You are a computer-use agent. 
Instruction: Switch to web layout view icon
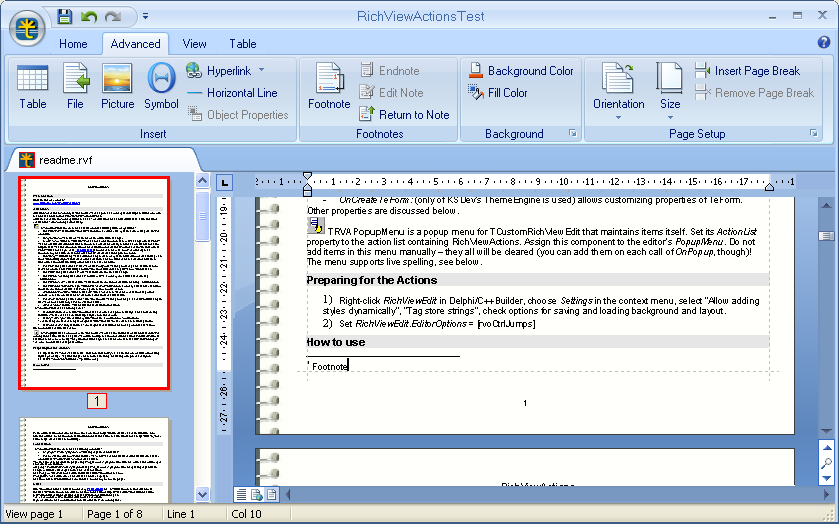(256, 495)
